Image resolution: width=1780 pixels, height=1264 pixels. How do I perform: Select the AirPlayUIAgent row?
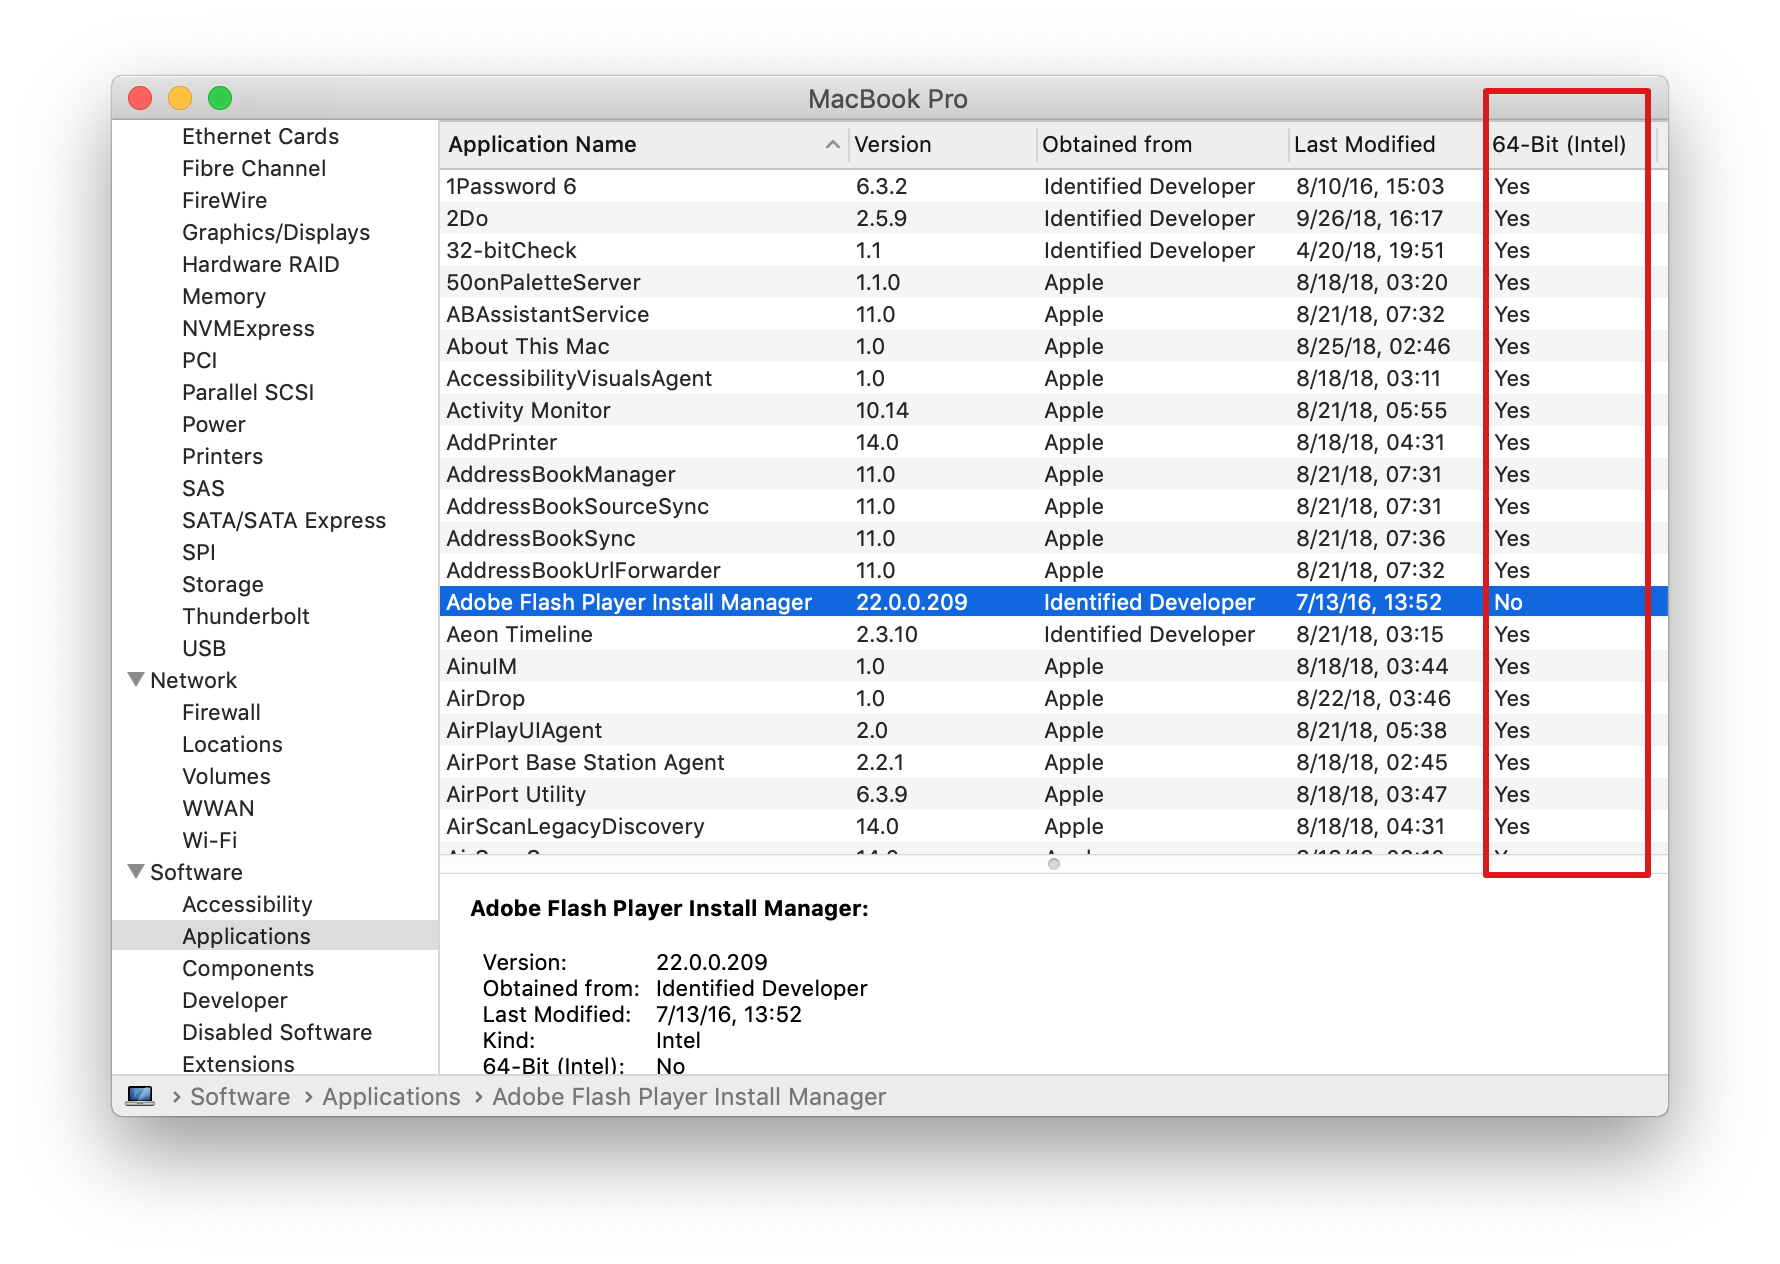click(1053, 730)
